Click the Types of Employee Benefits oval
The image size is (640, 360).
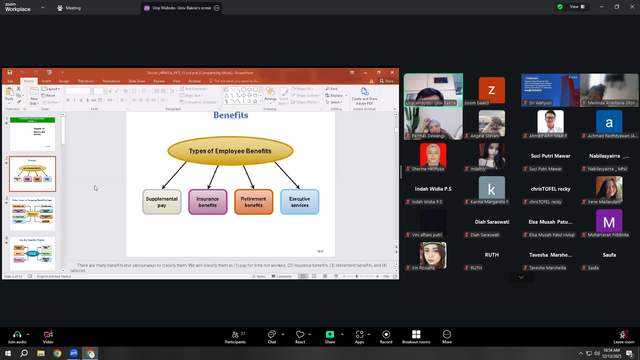[x=230, y=151]
